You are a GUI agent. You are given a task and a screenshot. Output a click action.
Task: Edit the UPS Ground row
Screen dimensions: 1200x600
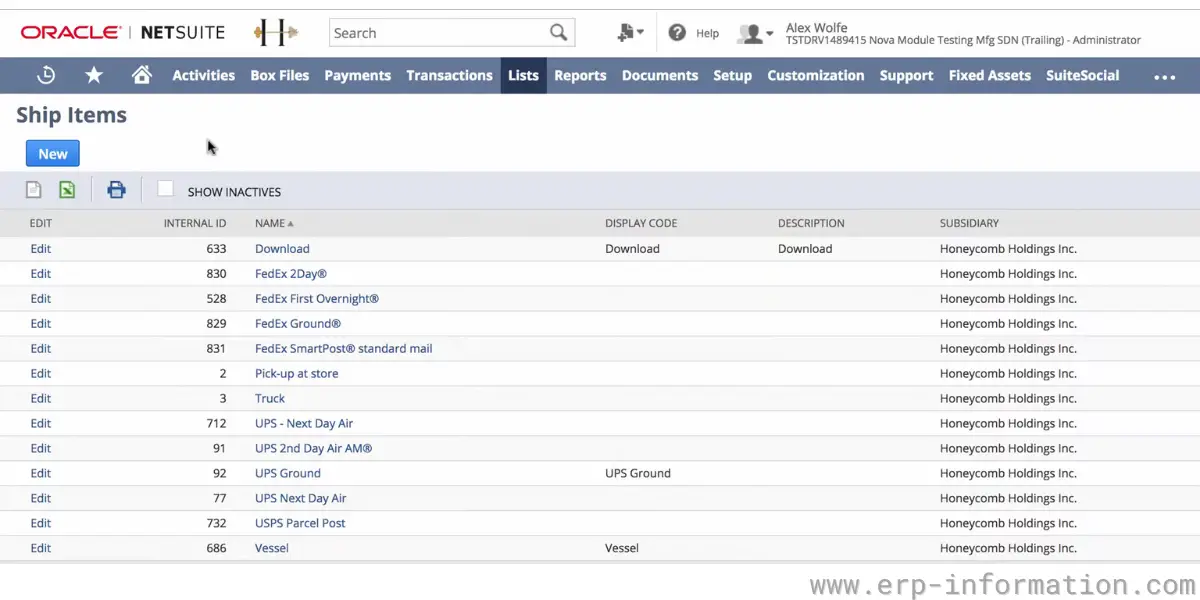(x=40, y=474)
